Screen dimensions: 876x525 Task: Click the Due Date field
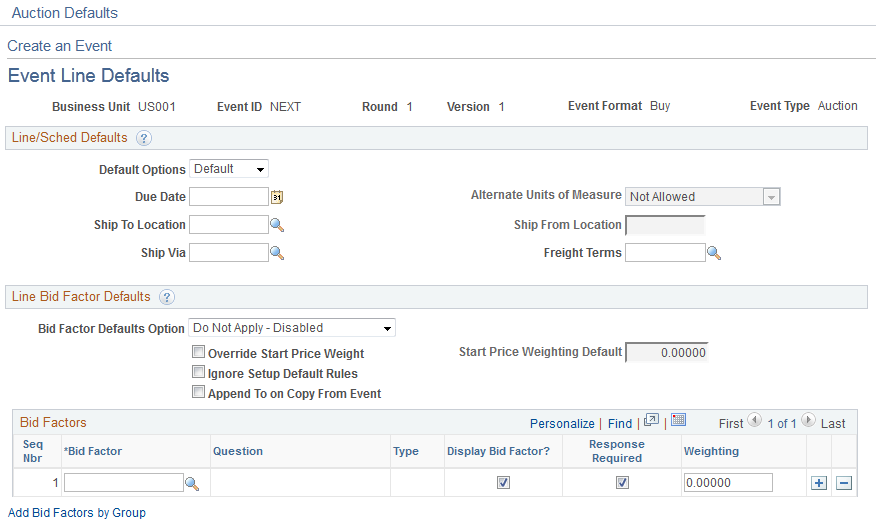tap(229, 197)
